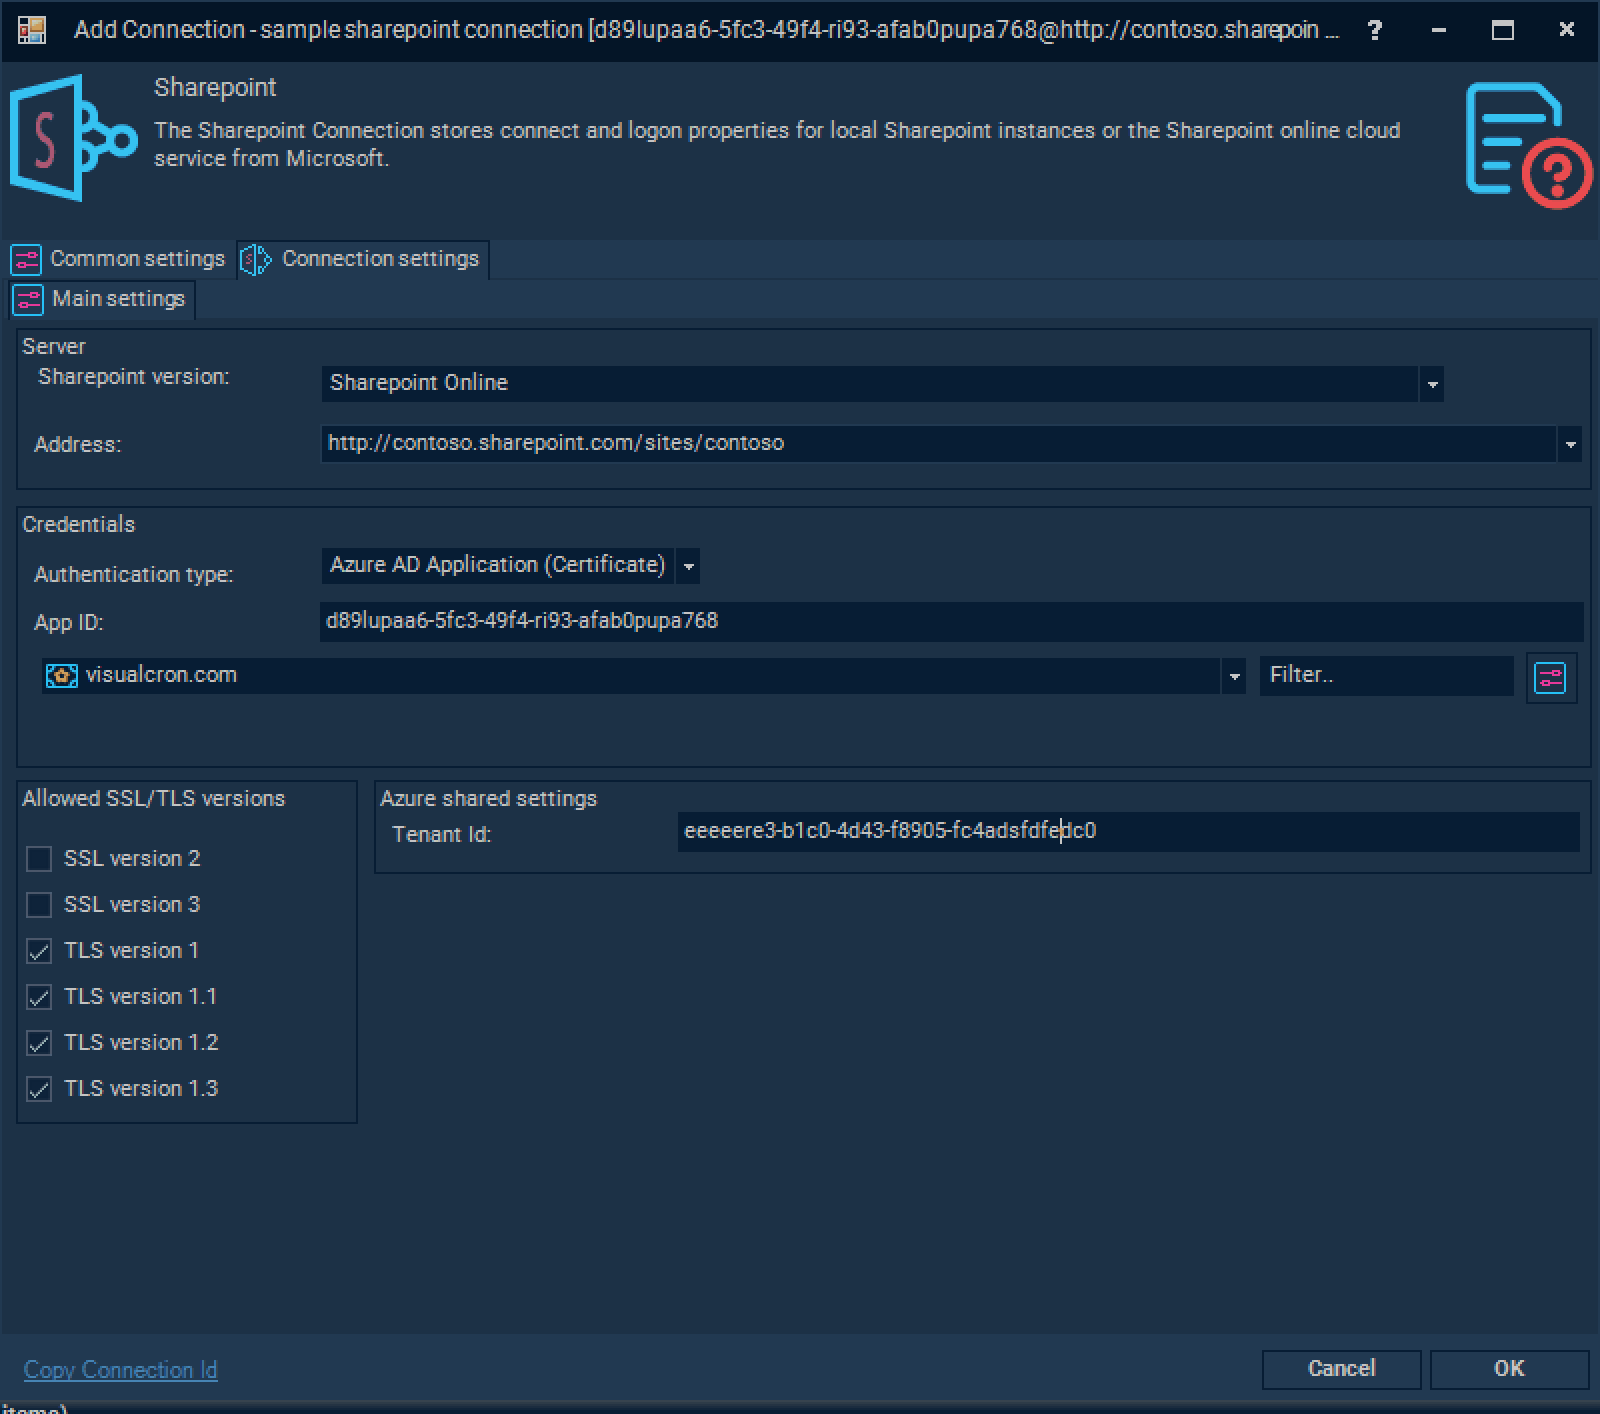
Task: Enable the SSL version 2 checkbox
Action: click(39, 859)
